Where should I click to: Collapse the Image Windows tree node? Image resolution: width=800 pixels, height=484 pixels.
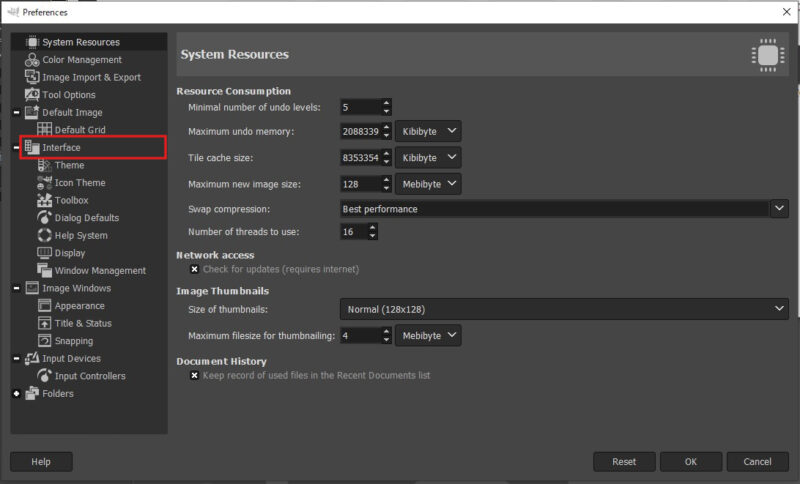point(16,288)
